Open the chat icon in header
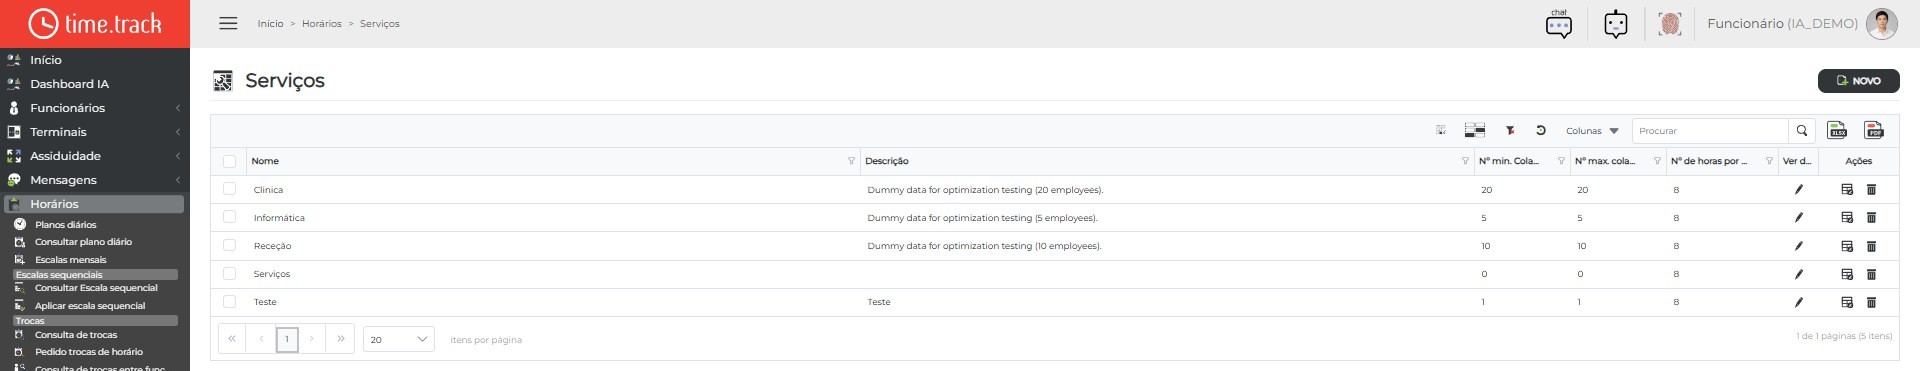Image resolution: width=1920 pixels, height=371 pixels. tap(1559, 23)
